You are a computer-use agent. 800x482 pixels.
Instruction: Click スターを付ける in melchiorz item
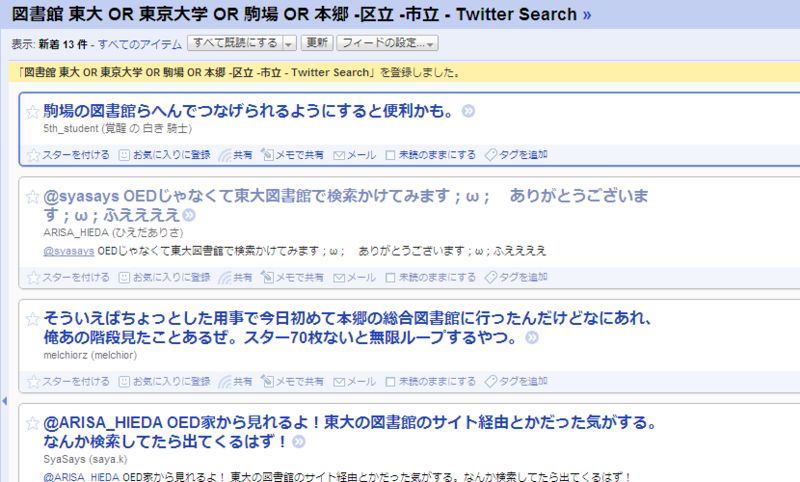69,382
